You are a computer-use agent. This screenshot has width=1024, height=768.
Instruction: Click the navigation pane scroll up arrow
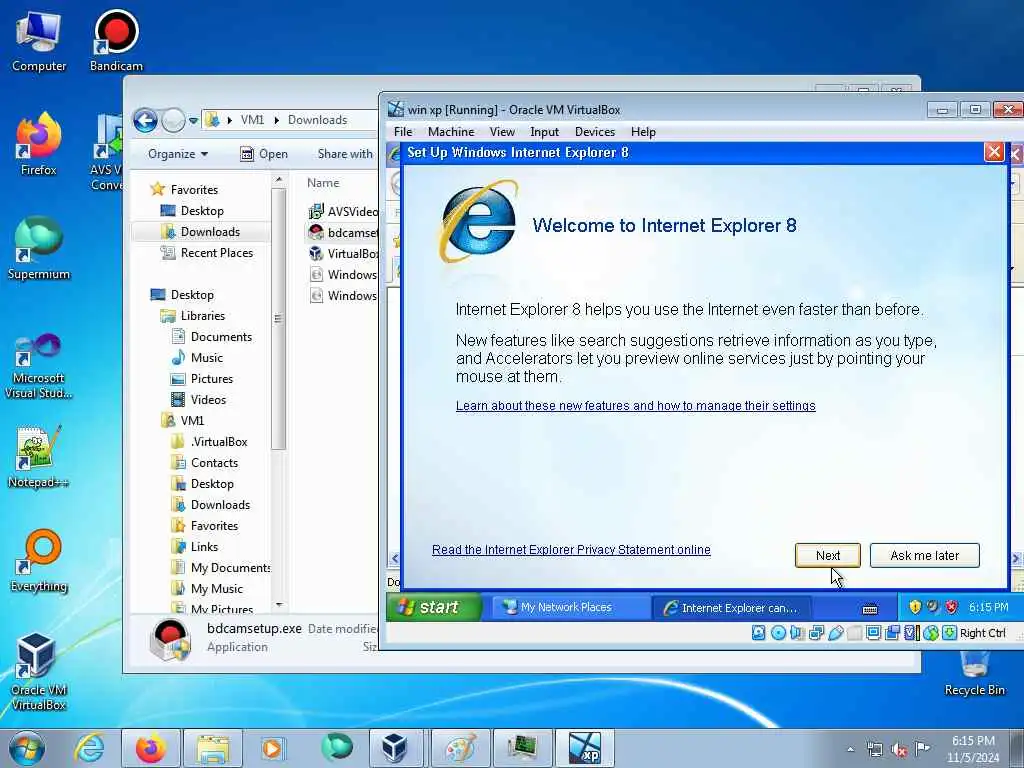click(279, 180)
